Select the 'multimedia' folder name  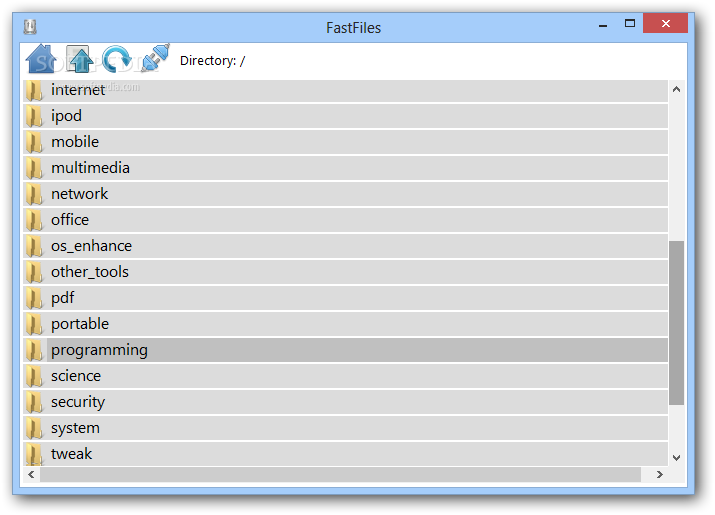click(90, 168)
